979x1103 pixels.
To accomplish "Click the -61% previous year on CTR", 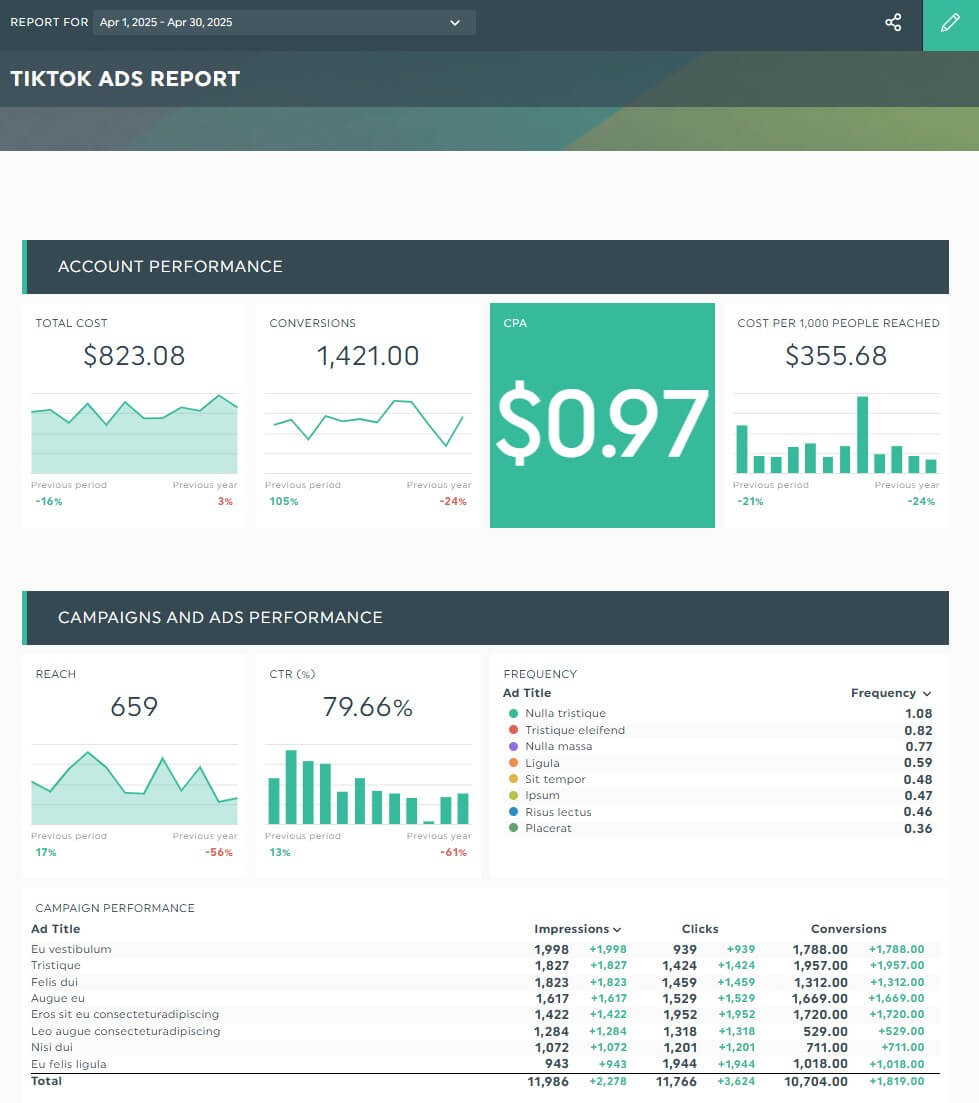I will click(x=453, y=853).
